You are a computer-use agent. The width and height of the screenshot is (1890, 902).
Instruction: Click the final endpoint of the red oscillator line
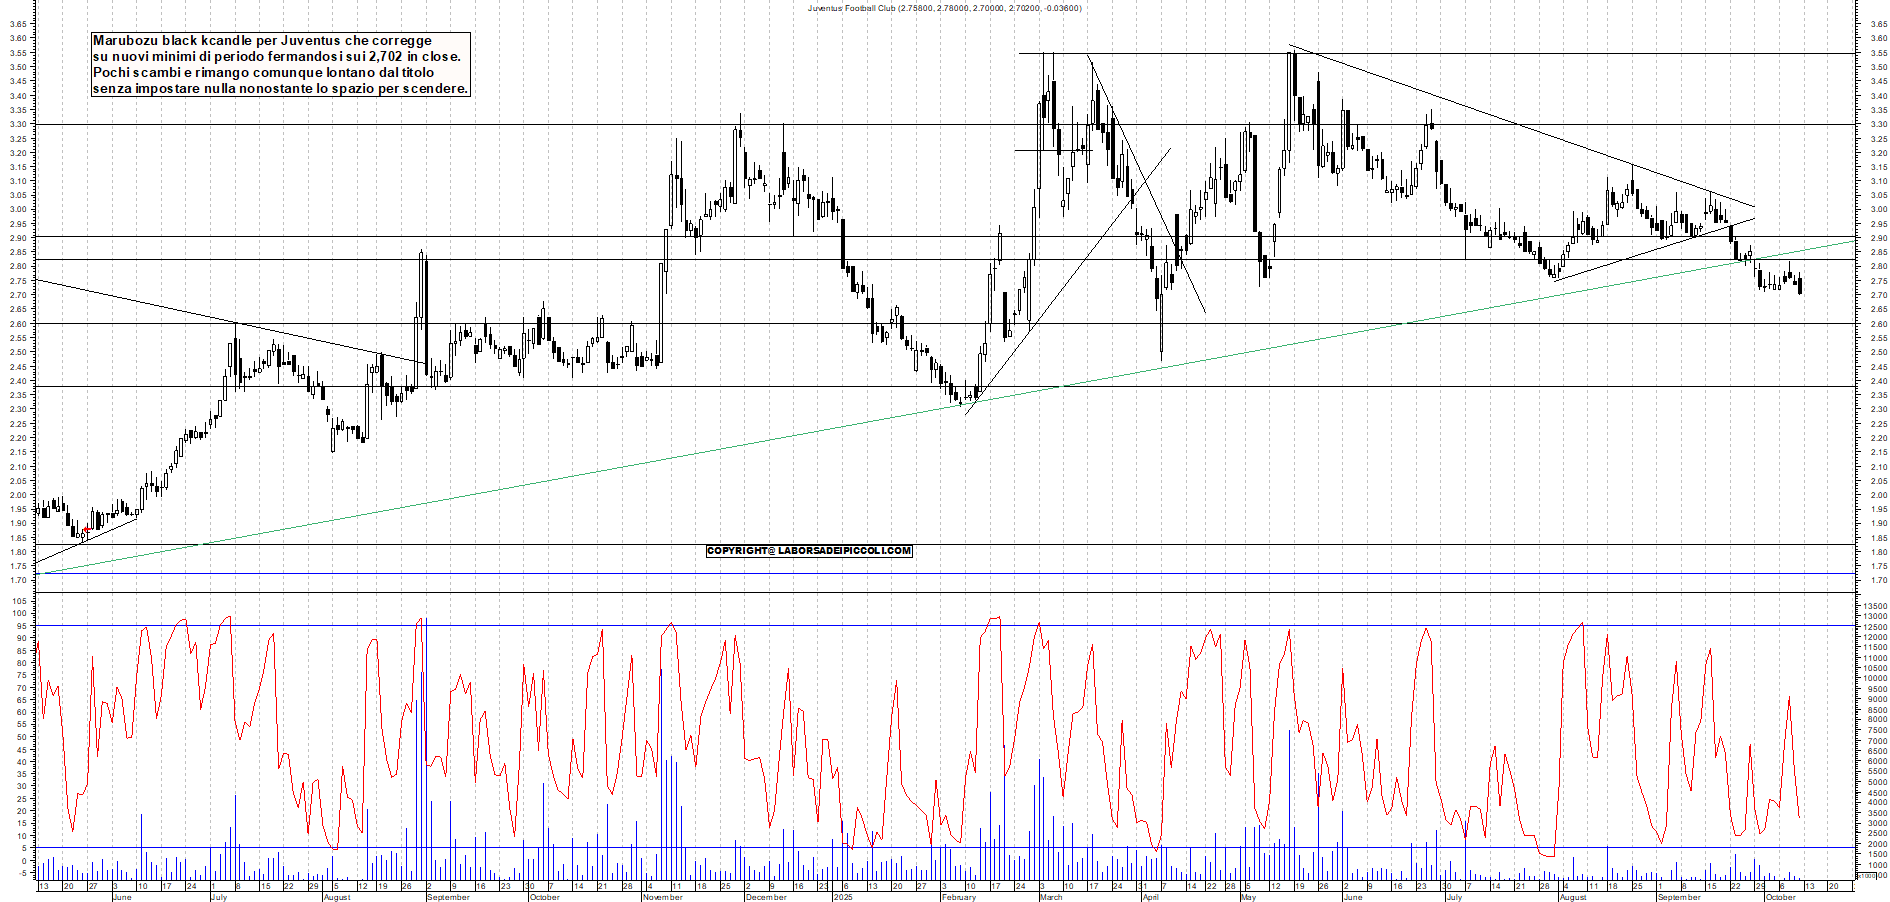1800,817
